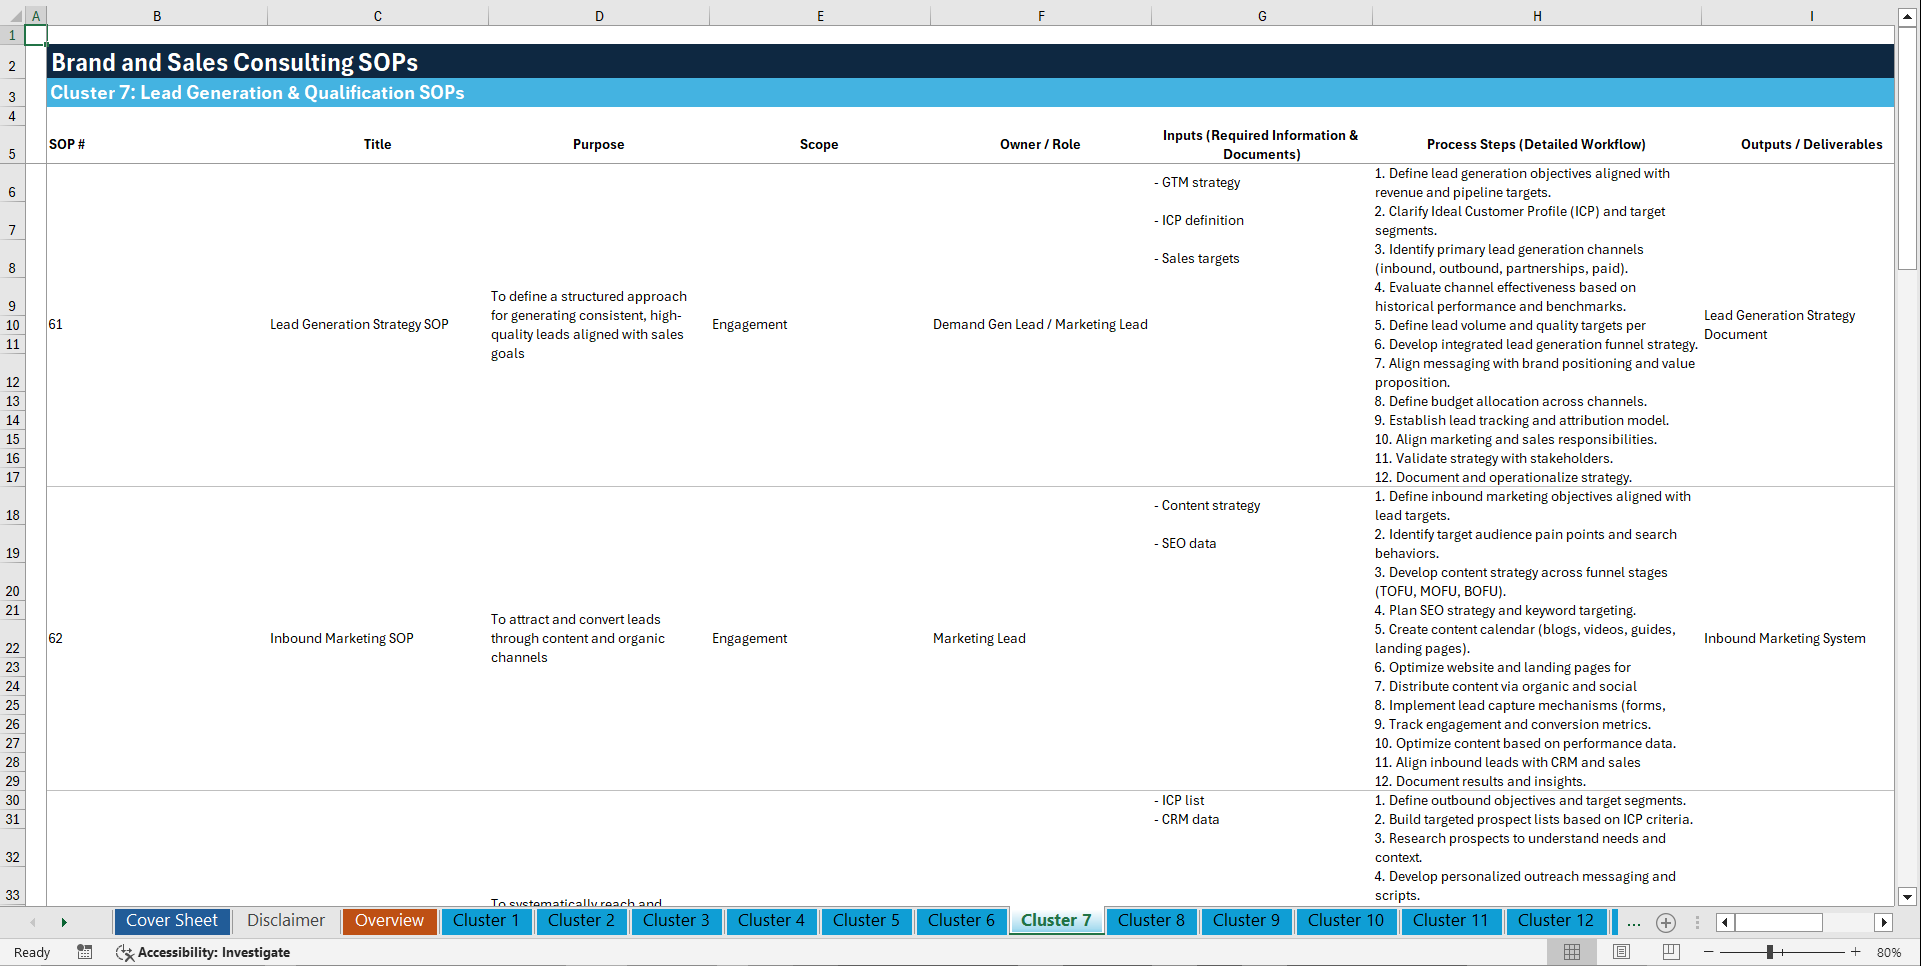Click the 'Ready' status indicator
Screen dimensions: 1921x966
(x=32, y=952)
